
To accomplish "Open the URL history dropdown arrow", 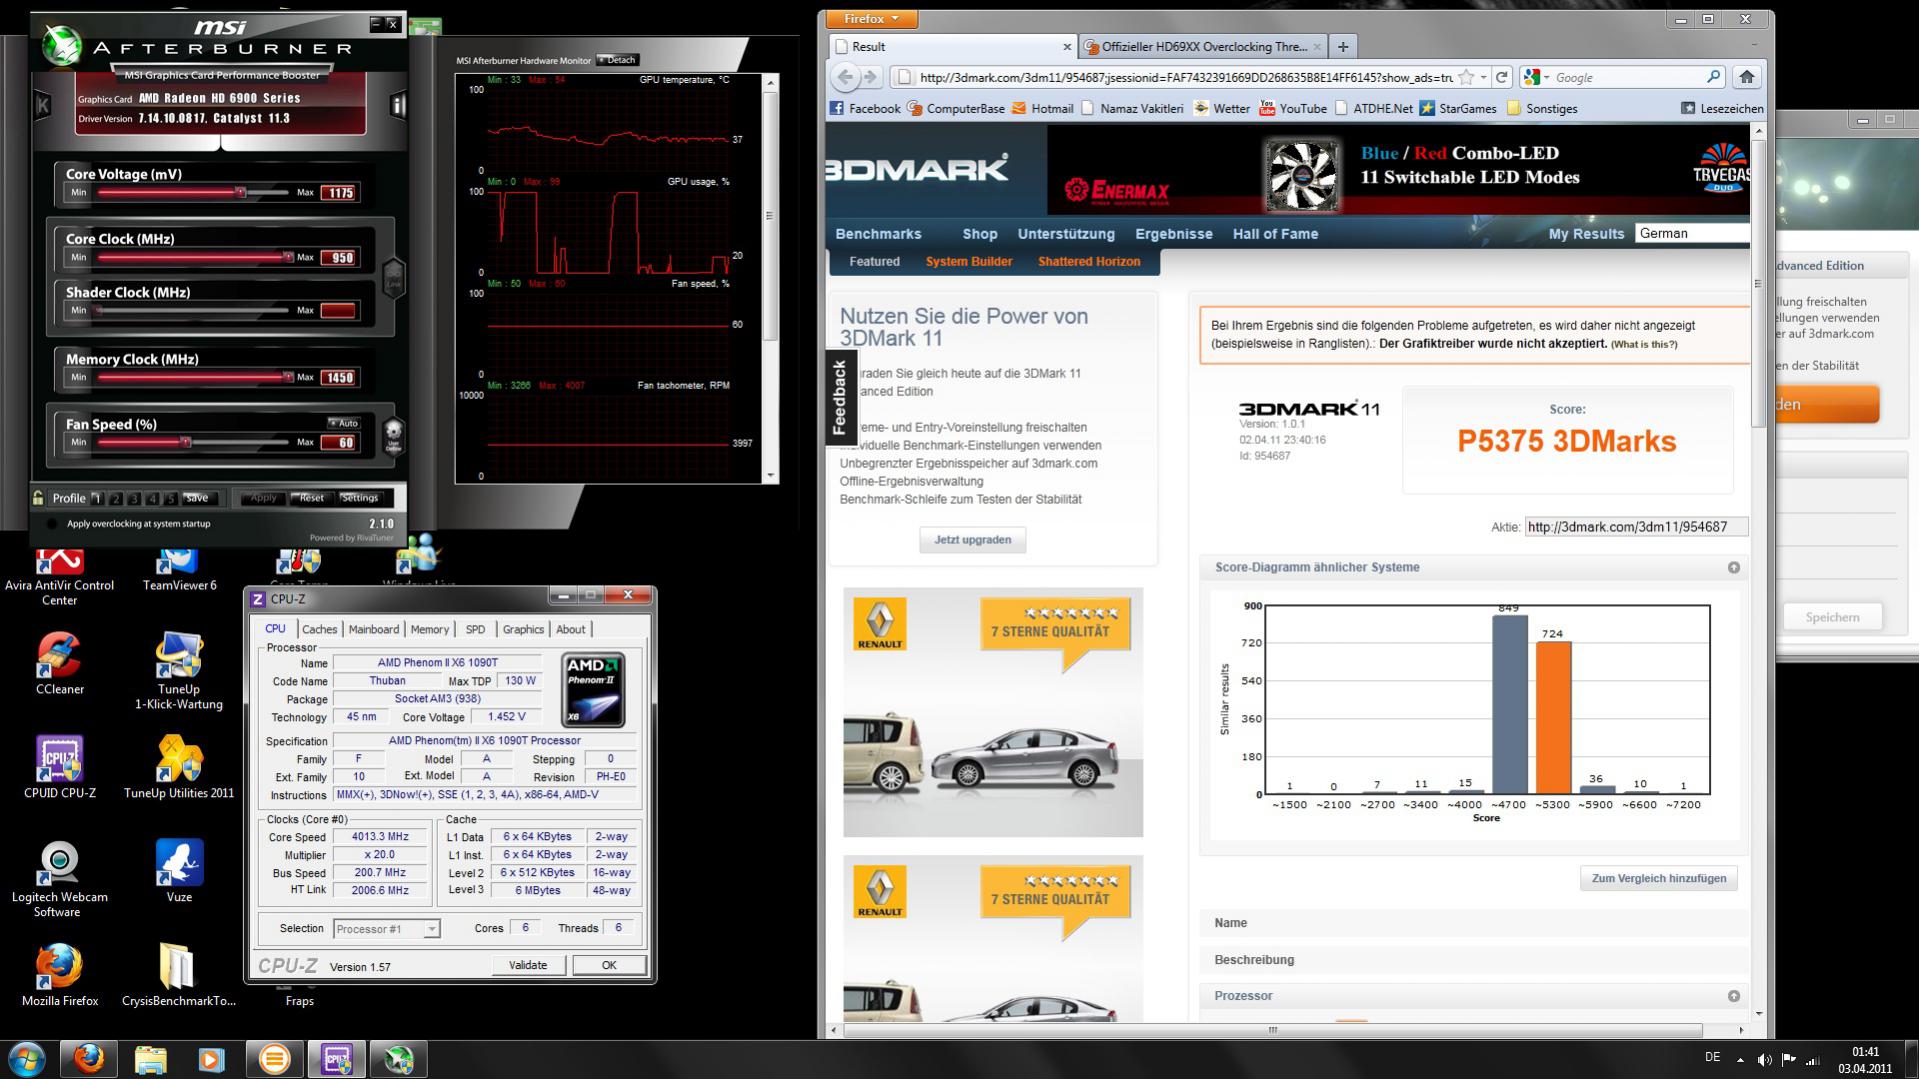I will (1484, 77).
